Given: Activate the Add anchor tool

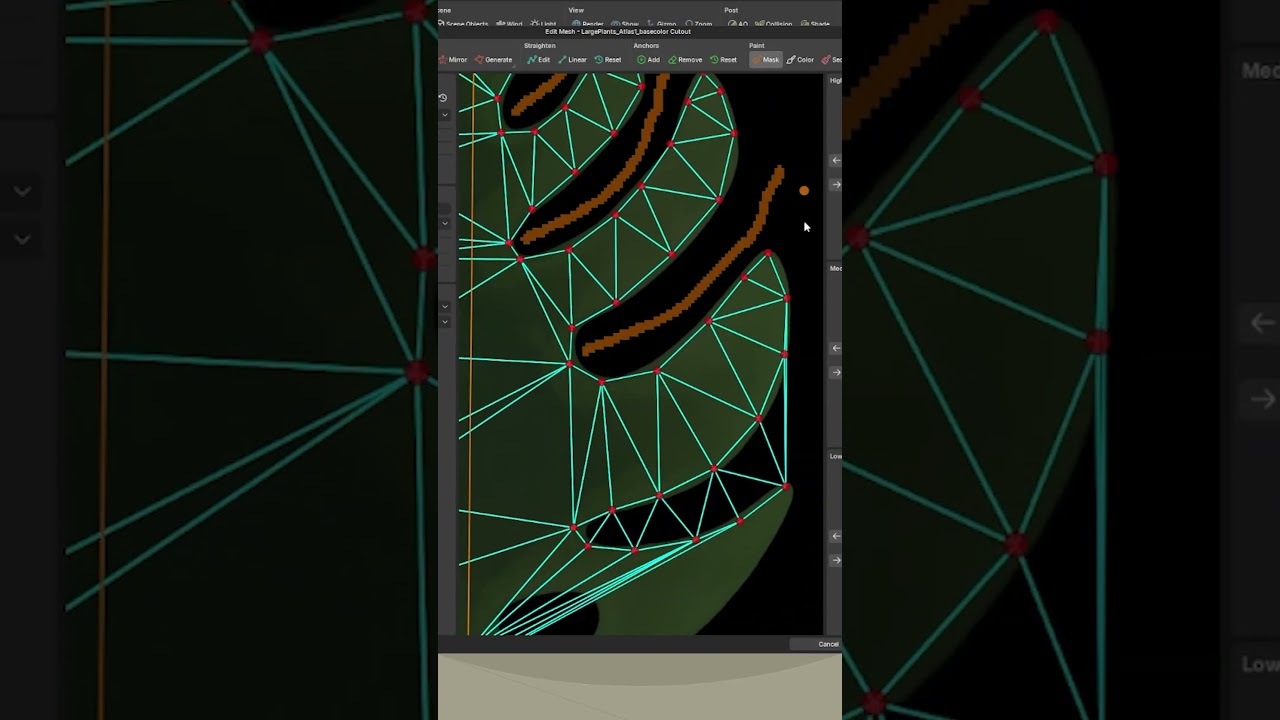Looking at the screenshot, I should coord(649,60).
